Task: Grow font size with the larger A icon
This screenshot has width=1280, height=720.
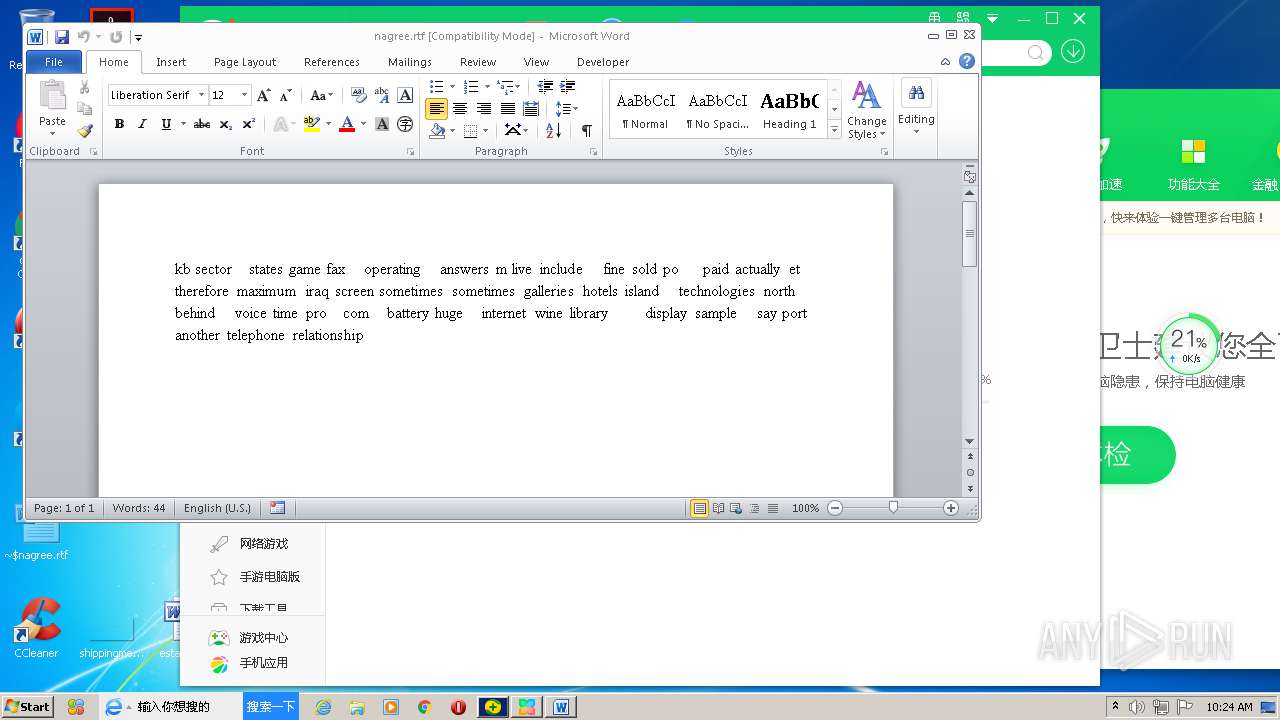Action: 264,95
